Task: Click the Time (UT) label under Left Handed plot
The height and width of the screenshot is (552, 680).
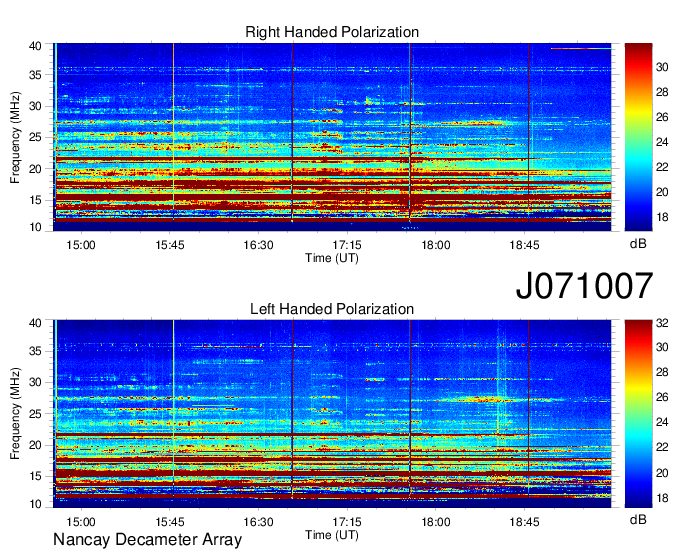Action: 332,535
